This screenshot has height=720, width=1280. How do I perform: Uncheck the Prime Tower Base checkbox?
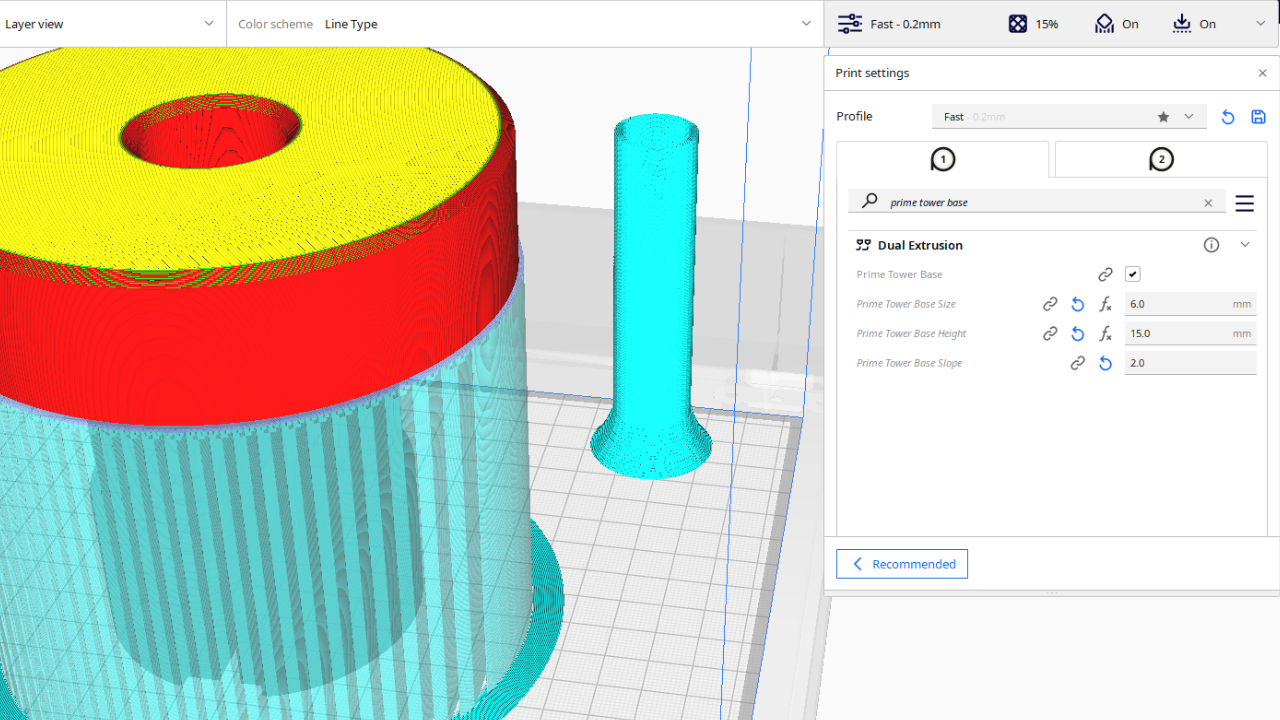pyautogui.click(x=1132, y=274)
